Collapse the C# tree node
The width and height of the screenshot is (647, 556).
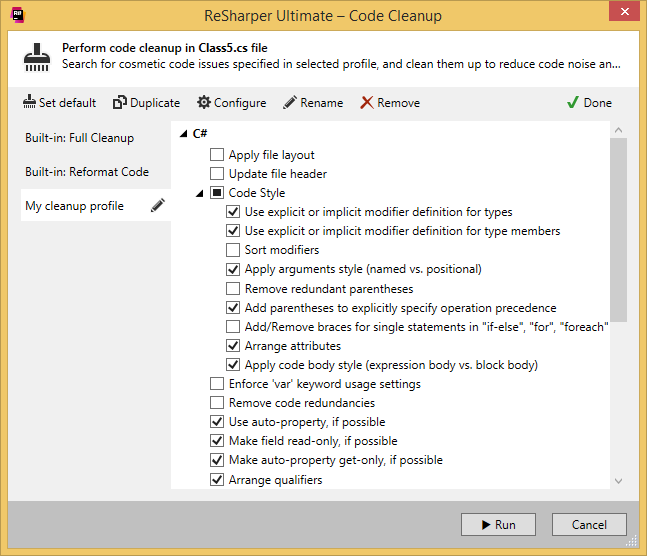coord(184,134)
